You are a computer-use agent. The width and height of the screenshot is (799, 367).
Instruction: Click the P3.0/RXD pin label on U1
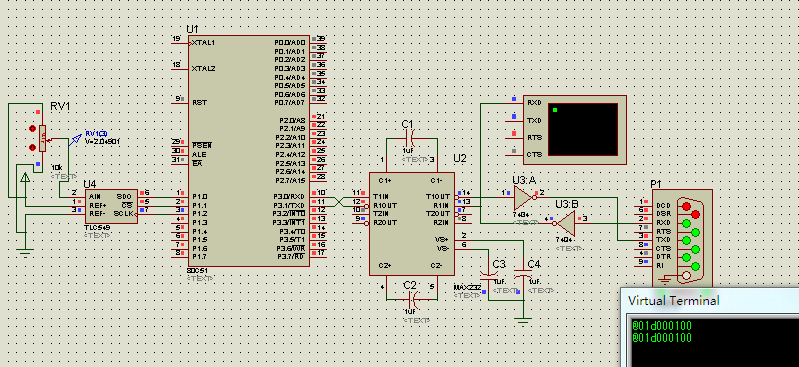pos(290,196)
